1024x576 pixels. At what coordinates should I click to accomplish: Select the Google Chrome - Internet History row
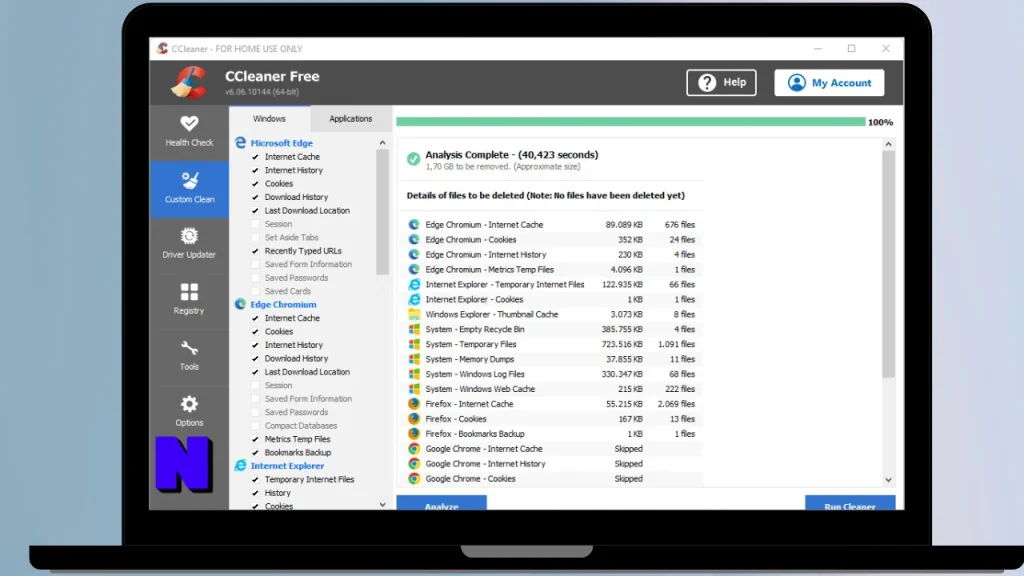[554, 464]
